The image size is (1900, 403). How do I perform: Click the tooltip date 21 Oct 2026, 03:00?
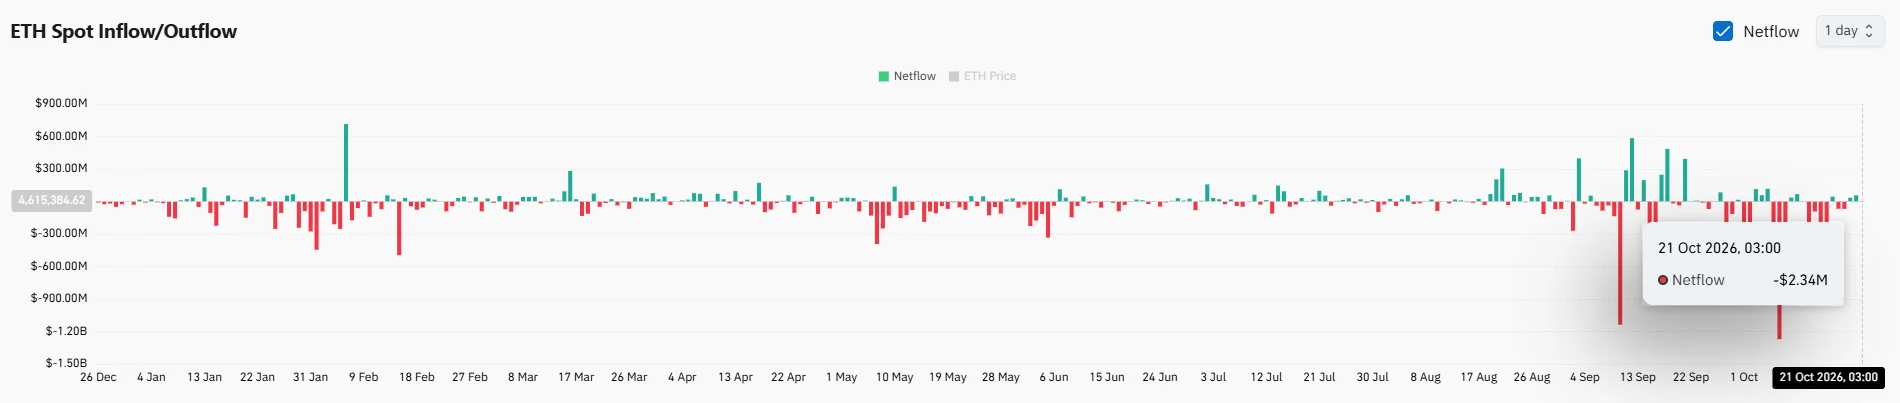1719,248
